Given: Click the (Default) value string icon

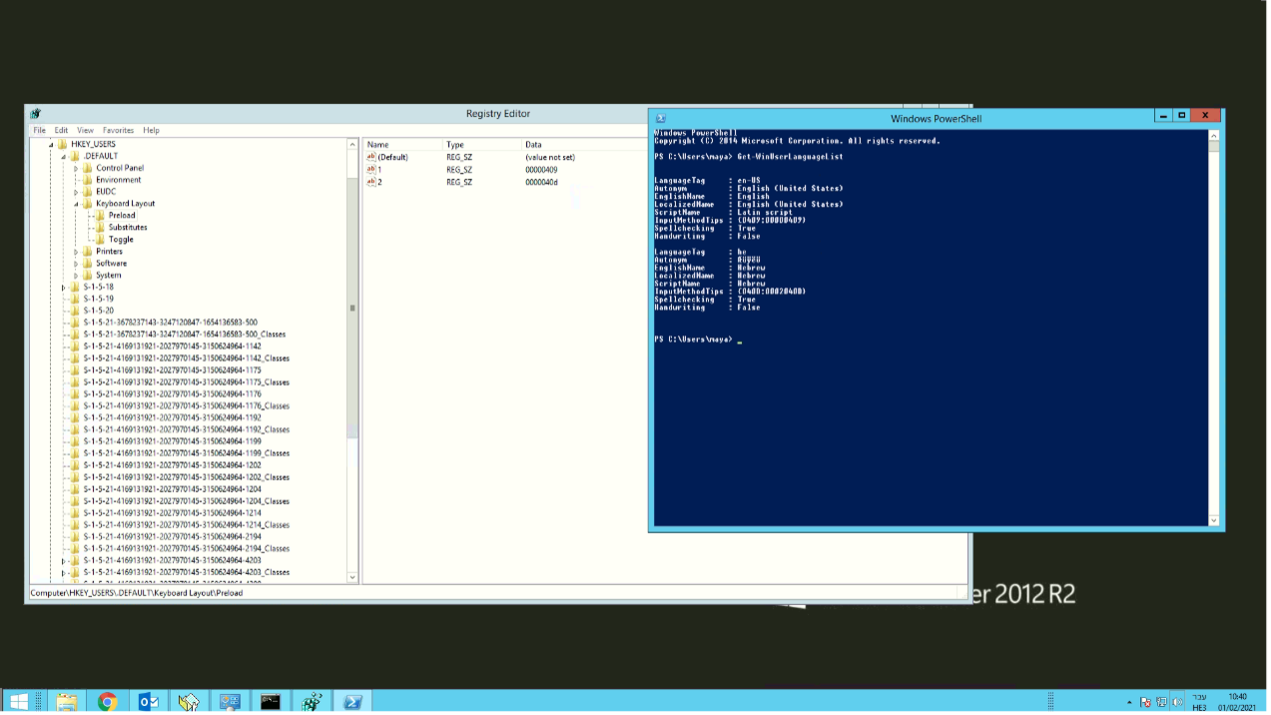Looking at the screenshot, I should pyautogui.click(x=371, y=157).
